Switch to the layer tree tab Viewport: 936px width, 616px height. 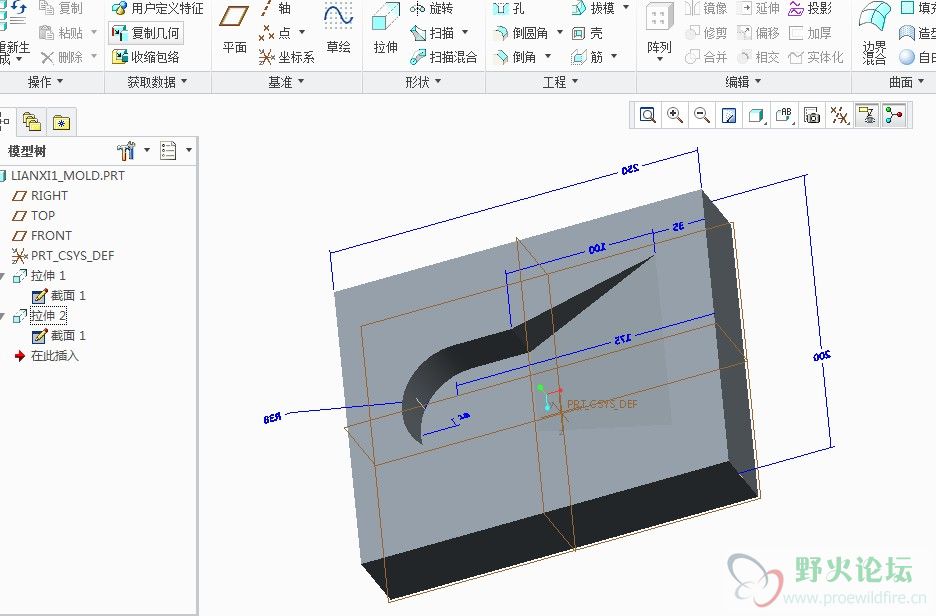tap(32, 122)
